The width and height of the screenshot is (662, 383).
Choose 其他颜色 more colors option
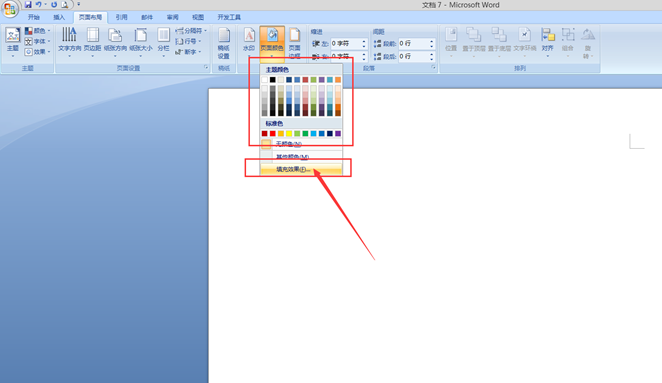click(x=301, y=157)
